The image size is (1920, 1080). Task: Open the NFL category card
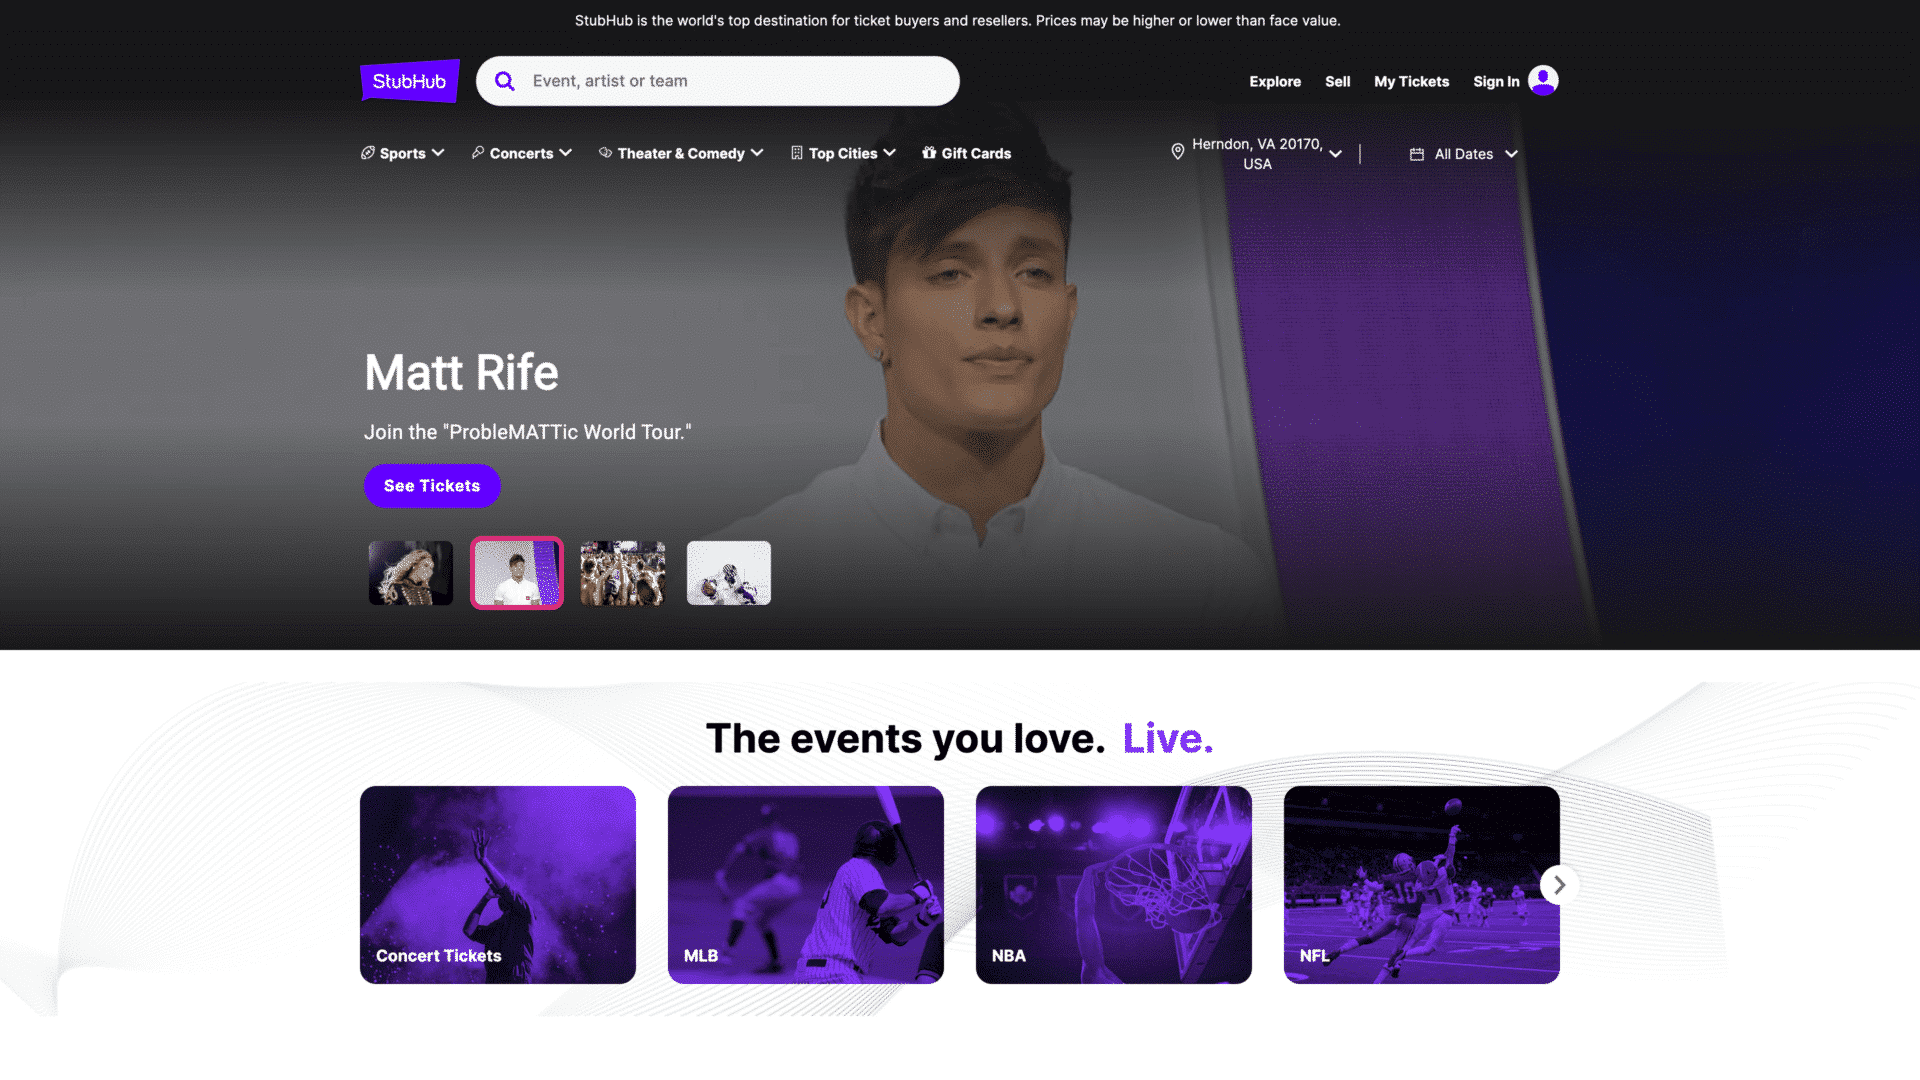[x=1422, y=885]
